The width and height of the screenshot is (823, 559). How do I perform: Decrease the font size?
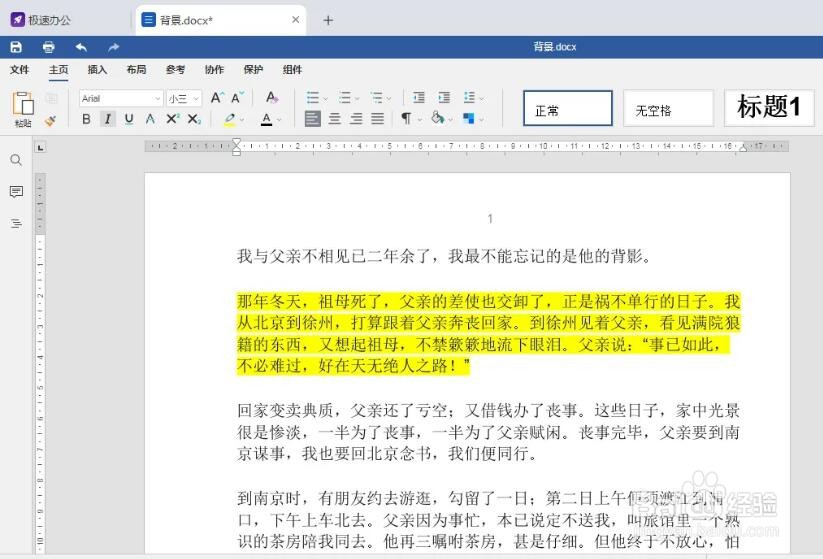[237, 98]
